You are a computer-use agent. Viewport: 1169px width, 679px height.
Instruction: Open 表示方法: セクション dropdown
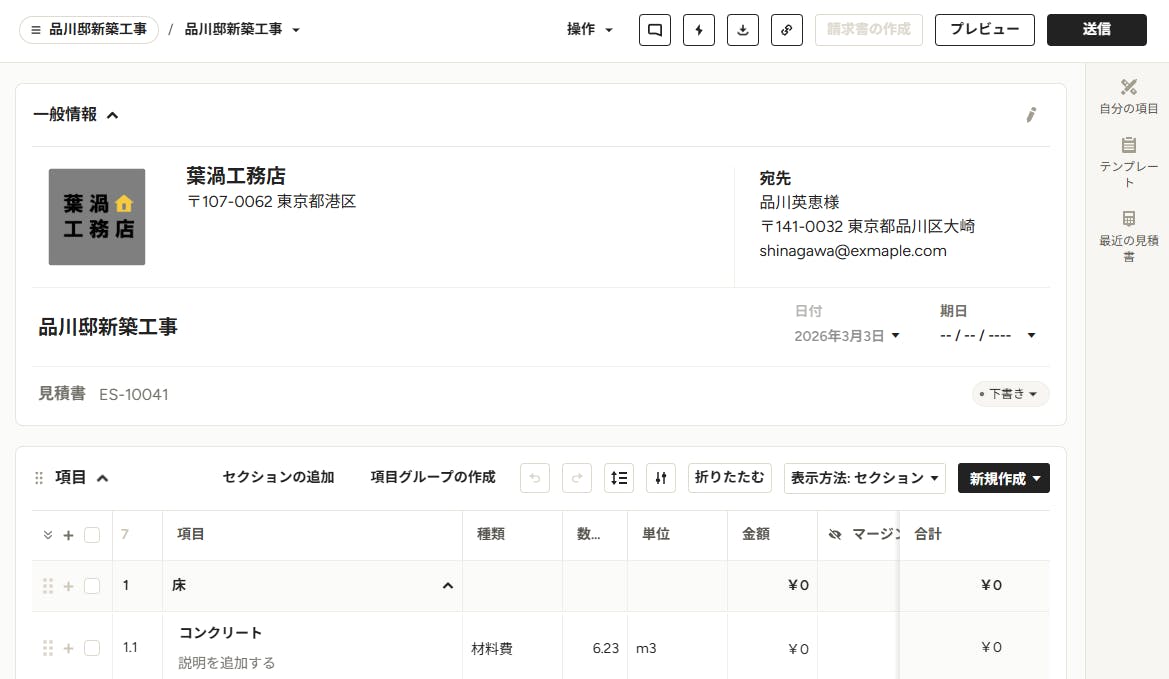coord(865,478)
